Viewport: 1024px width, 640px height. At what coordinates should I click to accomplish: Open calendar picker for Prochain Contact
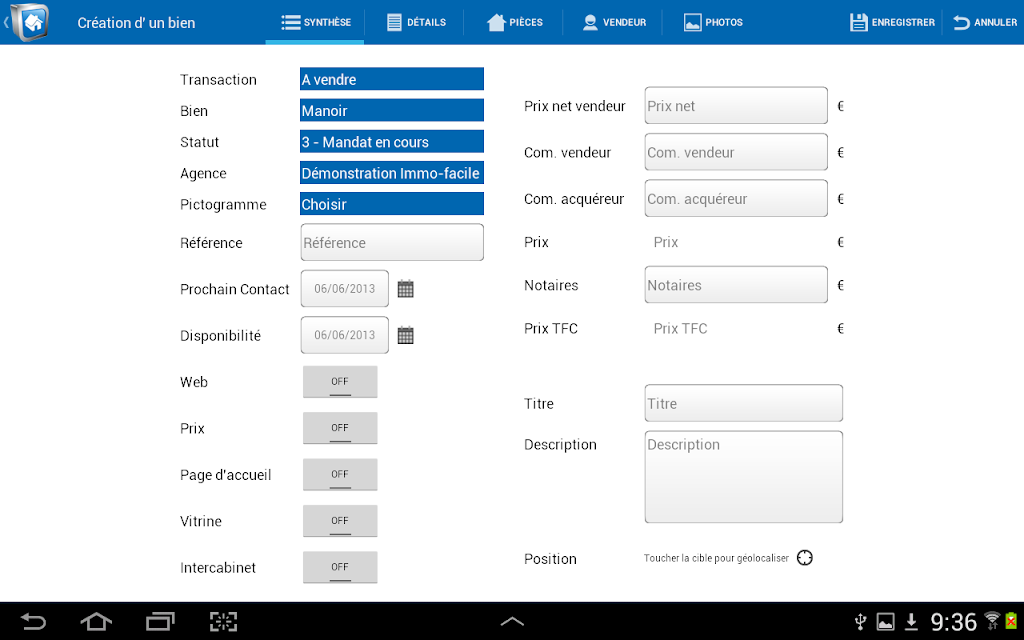[406, 289]
